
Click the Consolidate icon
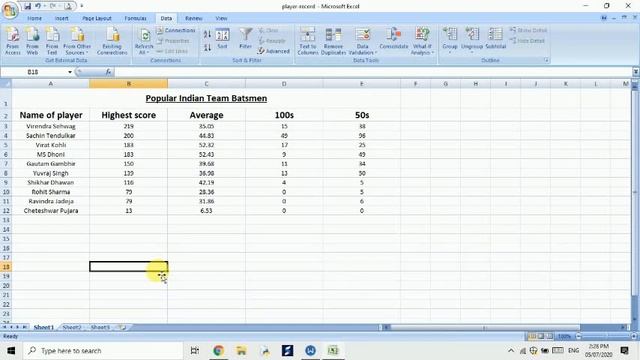pyautogui.click(x=394, y=38)
